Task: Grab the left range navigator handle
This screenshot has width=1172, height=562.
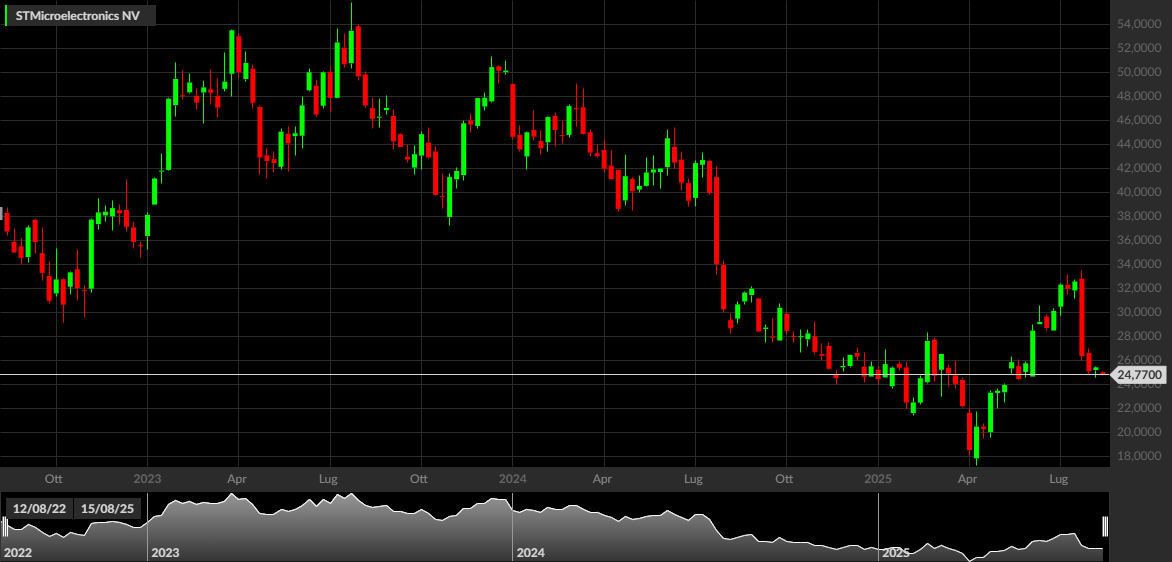Action: coord(4,527)
